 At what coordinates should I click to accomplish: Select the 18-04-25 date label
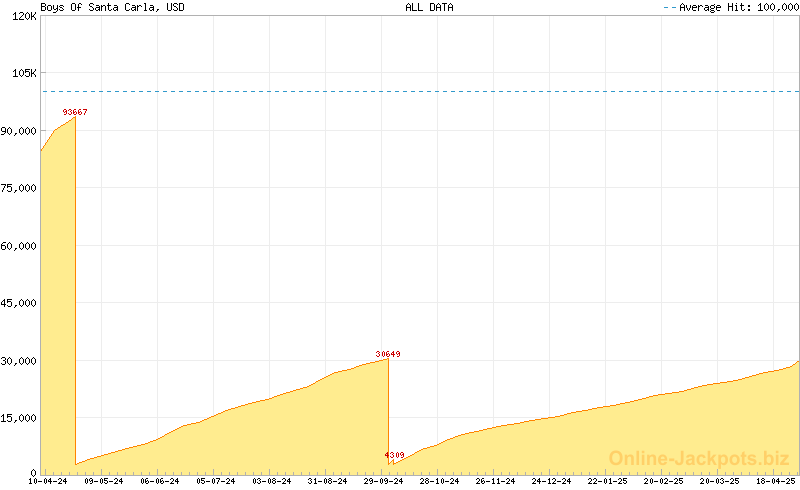(775, 481)
